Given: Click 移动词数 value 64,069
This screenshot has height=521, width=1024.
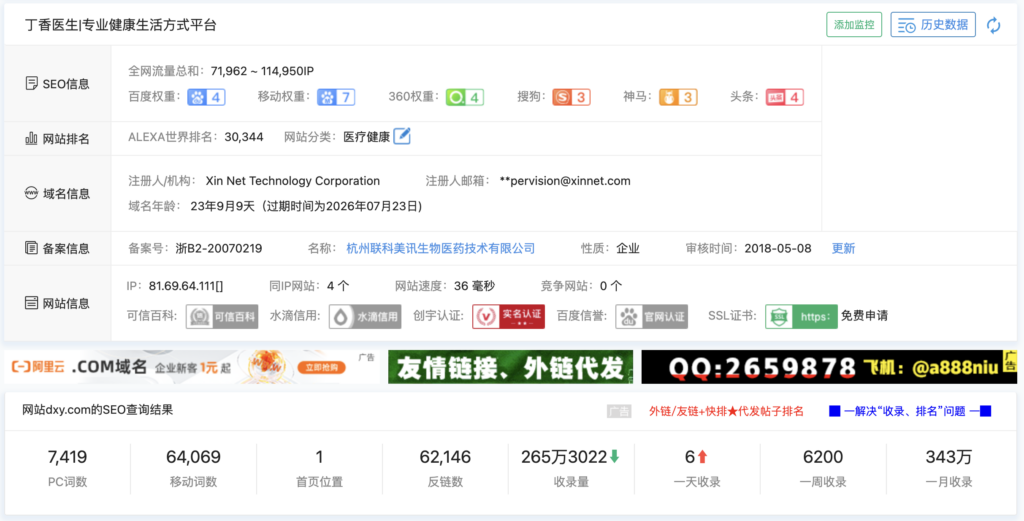Looking at the screenshot, I should (193, 457).
